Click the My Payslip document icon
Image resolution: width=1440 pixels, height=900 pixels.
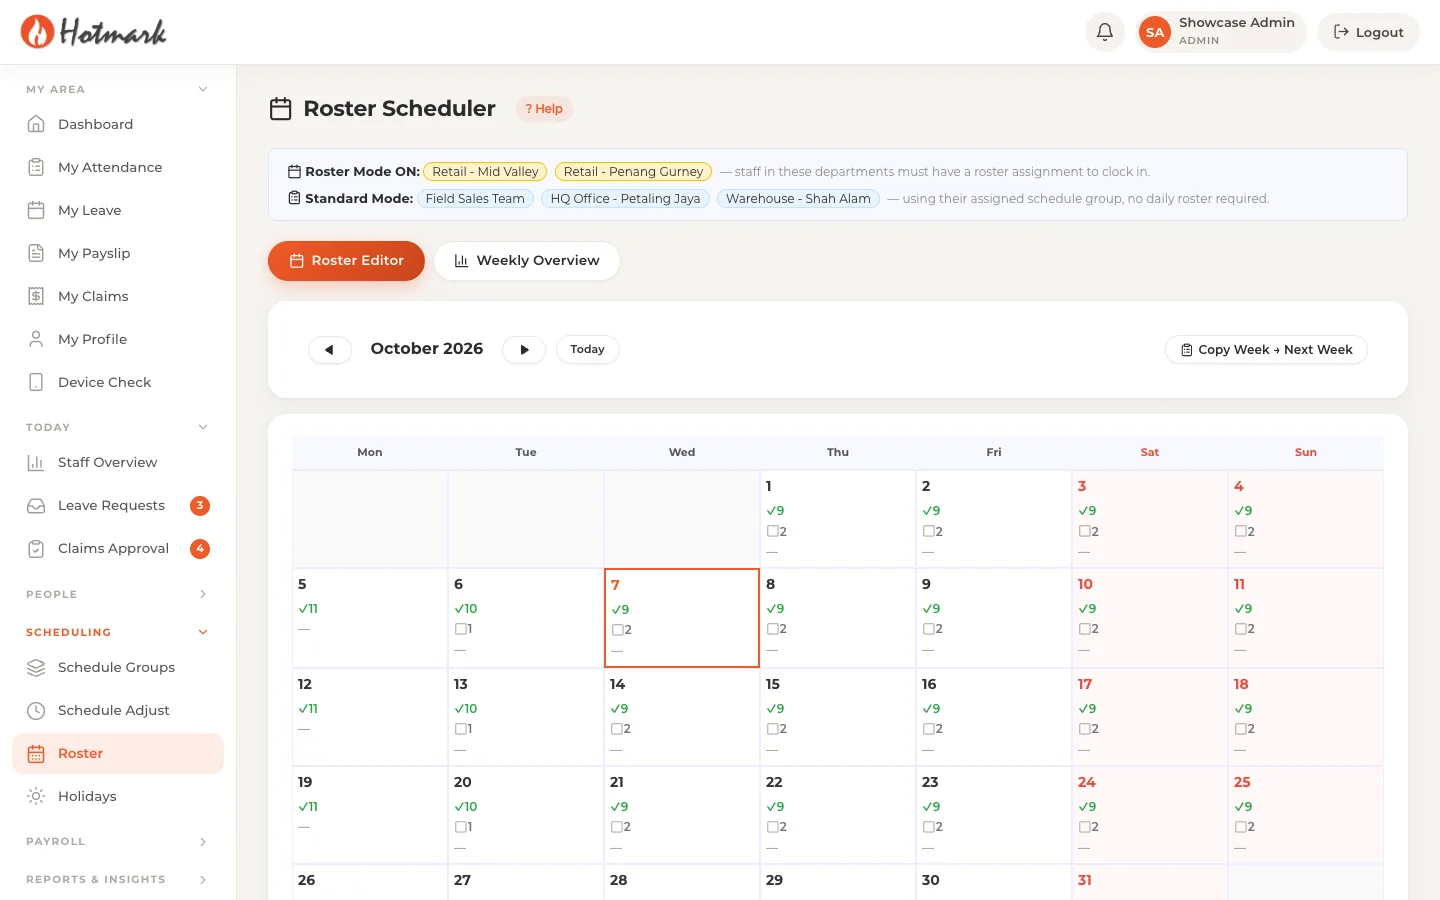coord(36,253)
